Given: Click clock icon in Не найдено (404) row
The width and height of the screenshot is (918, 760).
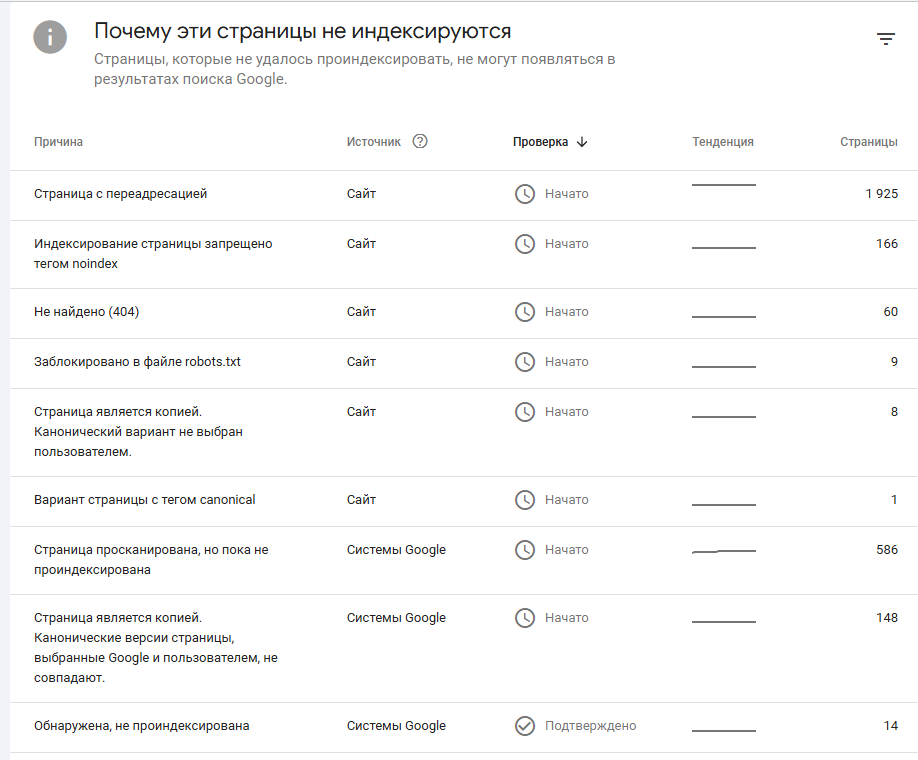Looking at the screenshot, I should (525, 311).
